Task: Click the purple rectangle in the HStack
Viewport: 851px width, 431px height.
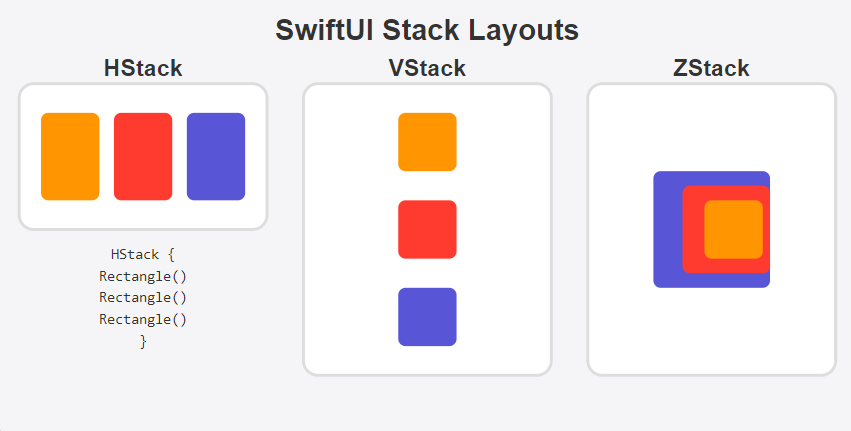Action: [216, 156]
